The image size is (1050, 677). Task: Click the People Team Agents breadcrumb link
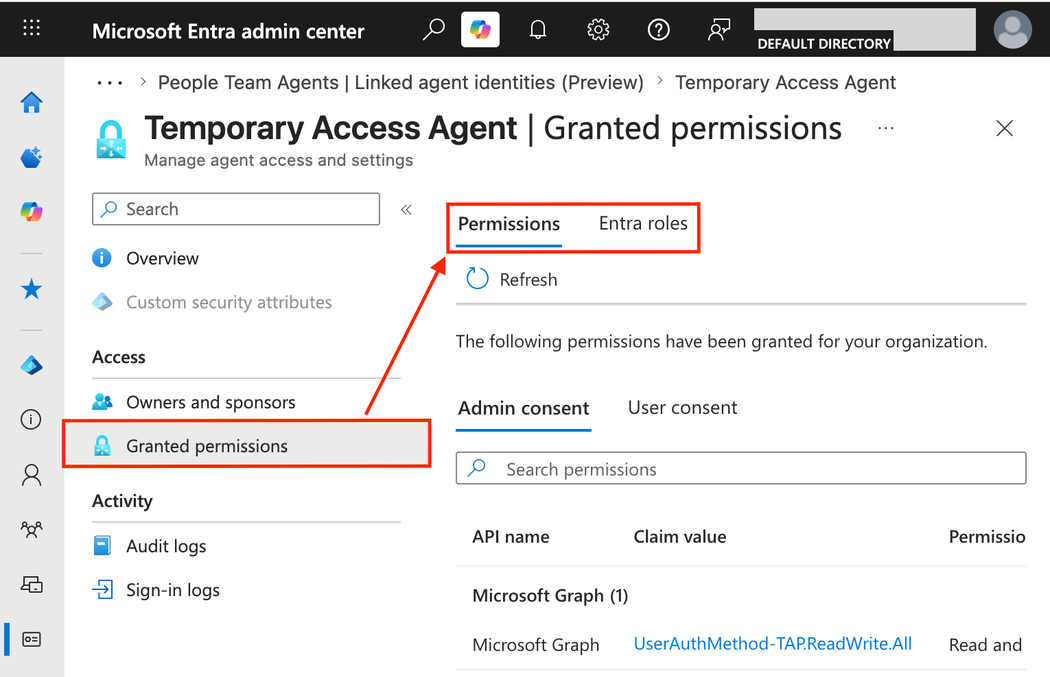point(400,82)
